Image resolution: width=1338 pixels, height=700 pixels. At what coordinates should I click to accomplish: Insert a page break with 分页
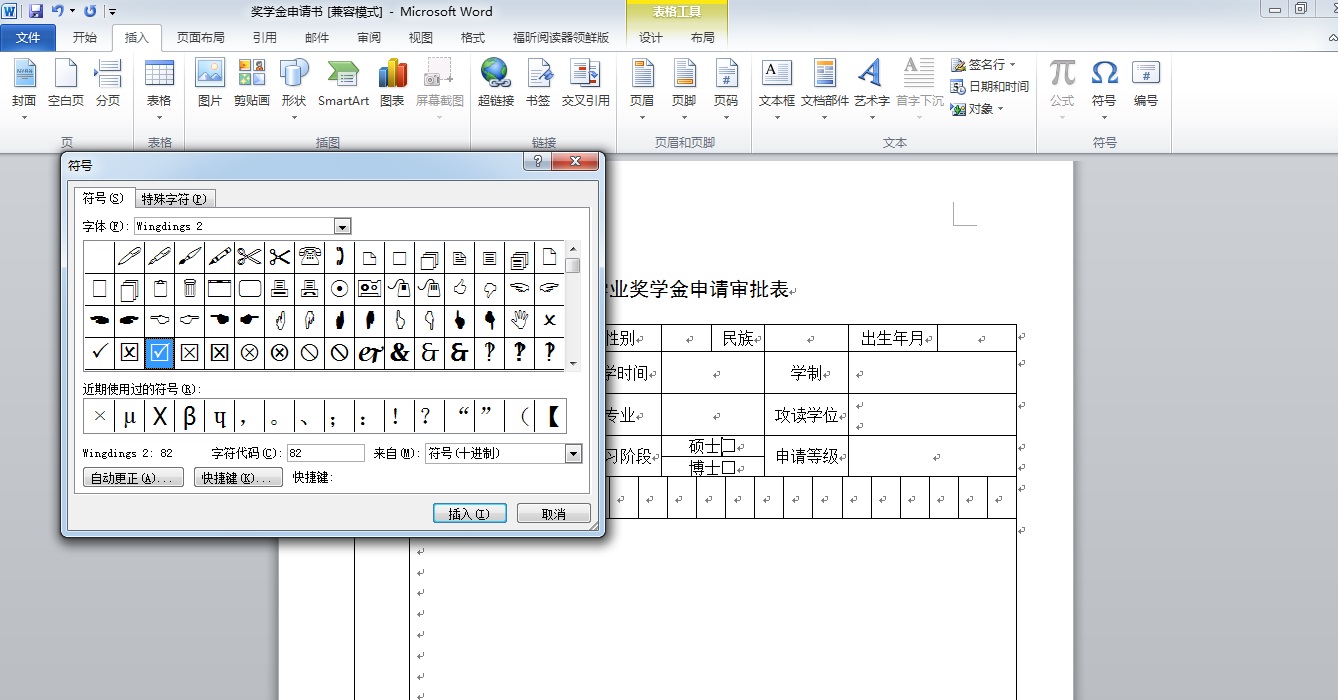coord(108,83)
